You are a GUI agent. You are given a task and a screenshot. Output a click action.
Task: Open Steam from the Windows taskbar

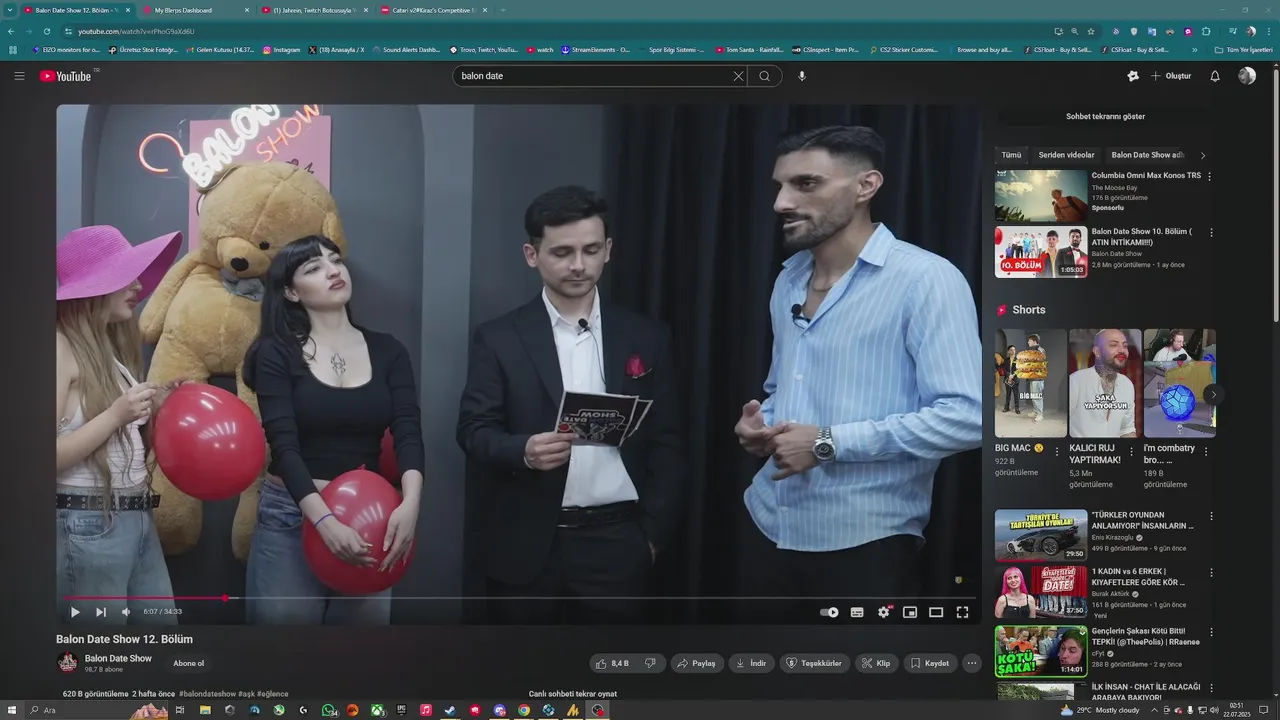point(450,710)
